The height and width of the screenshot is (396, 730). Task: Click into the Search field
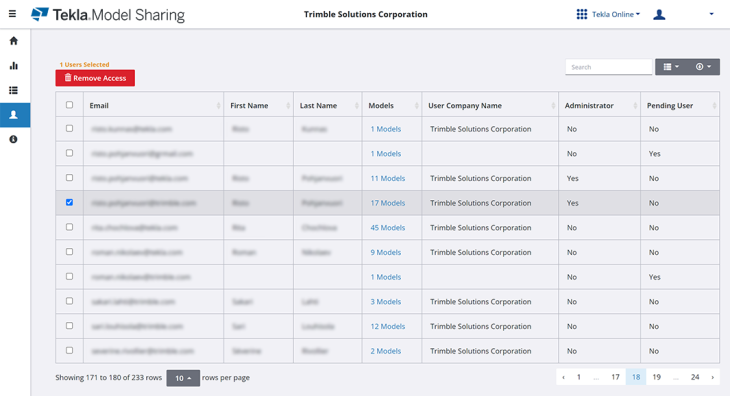click(608, 67)
